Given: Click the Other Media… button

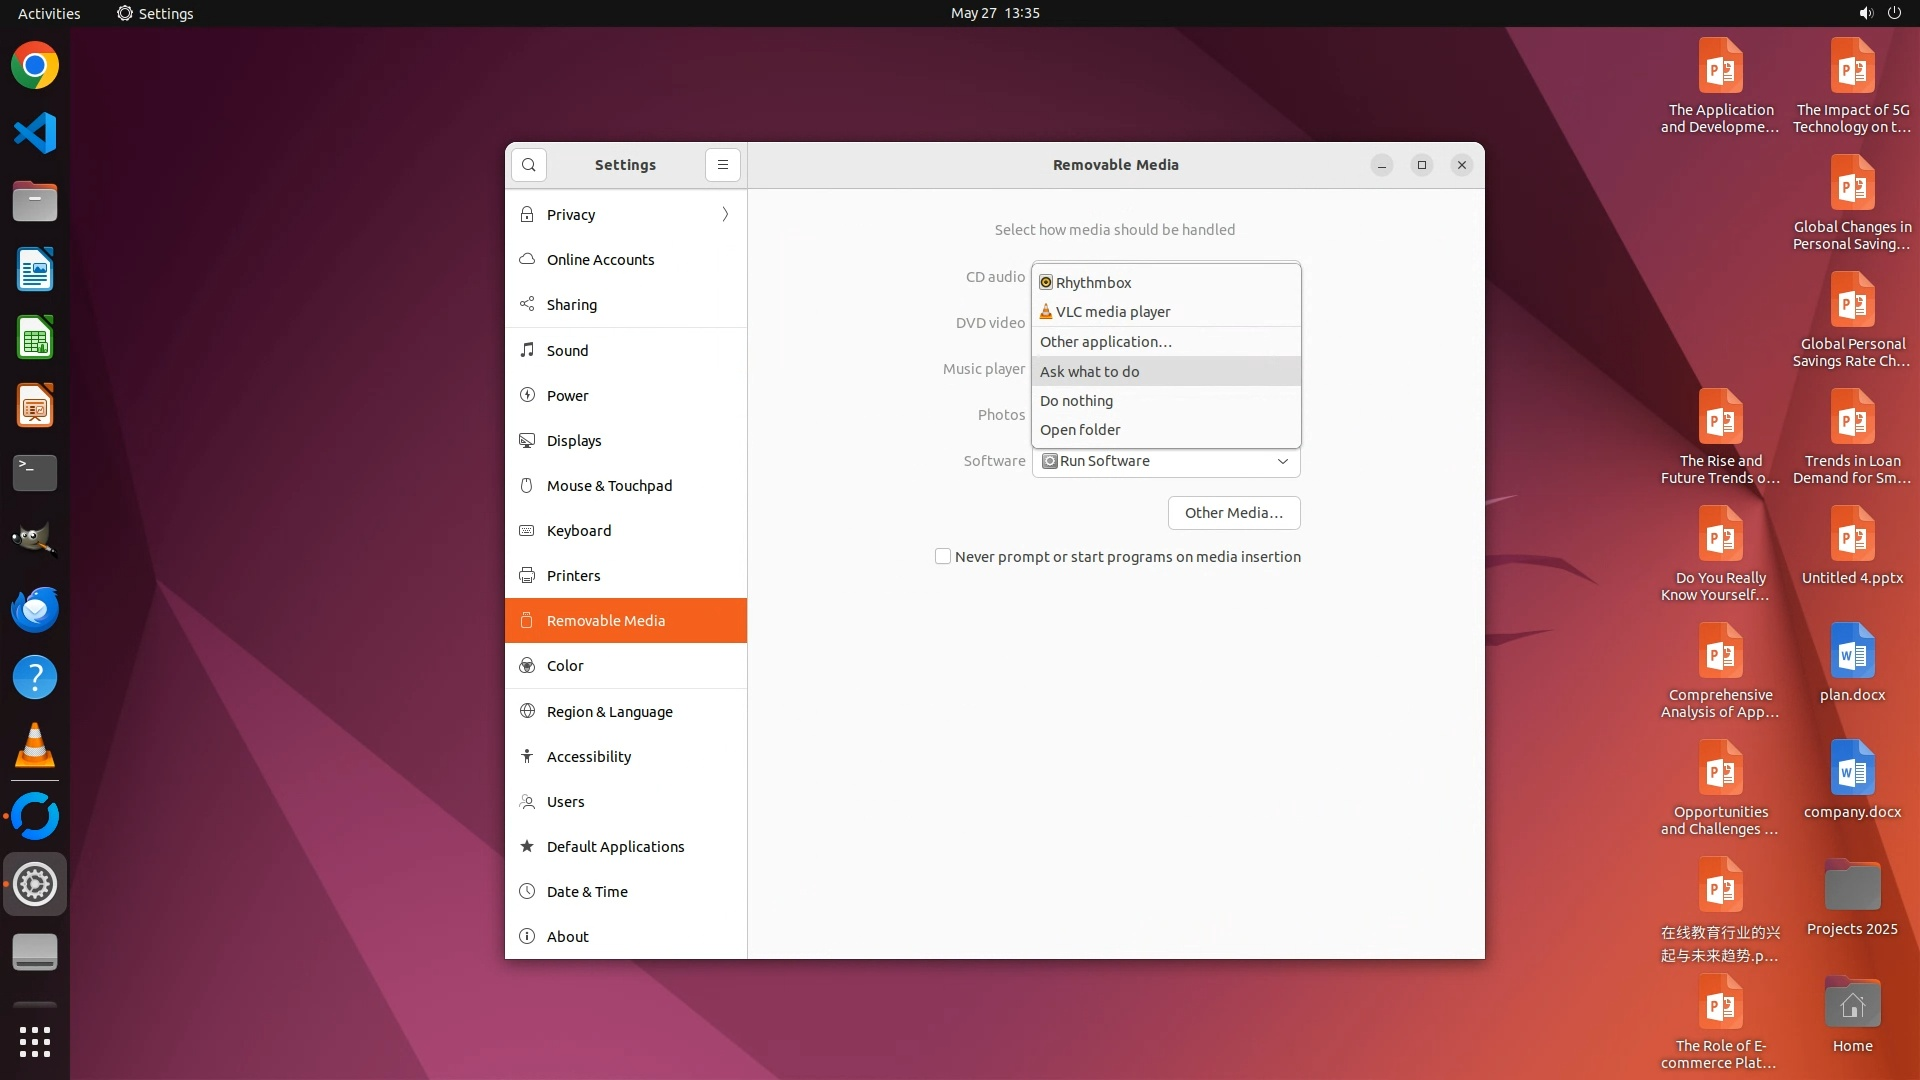Looking at the screenshot, I should pyautogui.click(x=1233, y=513).
